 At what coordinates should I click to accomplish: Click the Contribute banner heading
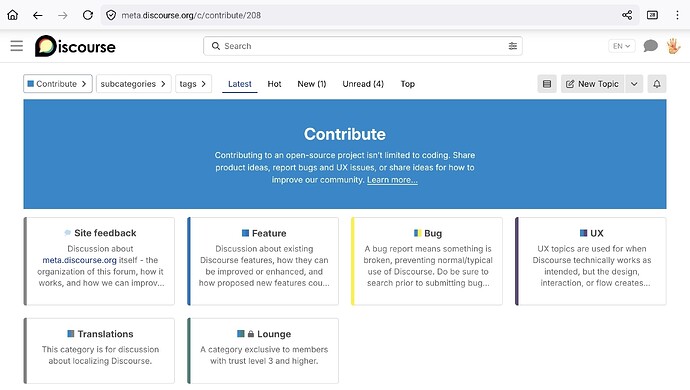pyautogui.click(x=345, y=134)
